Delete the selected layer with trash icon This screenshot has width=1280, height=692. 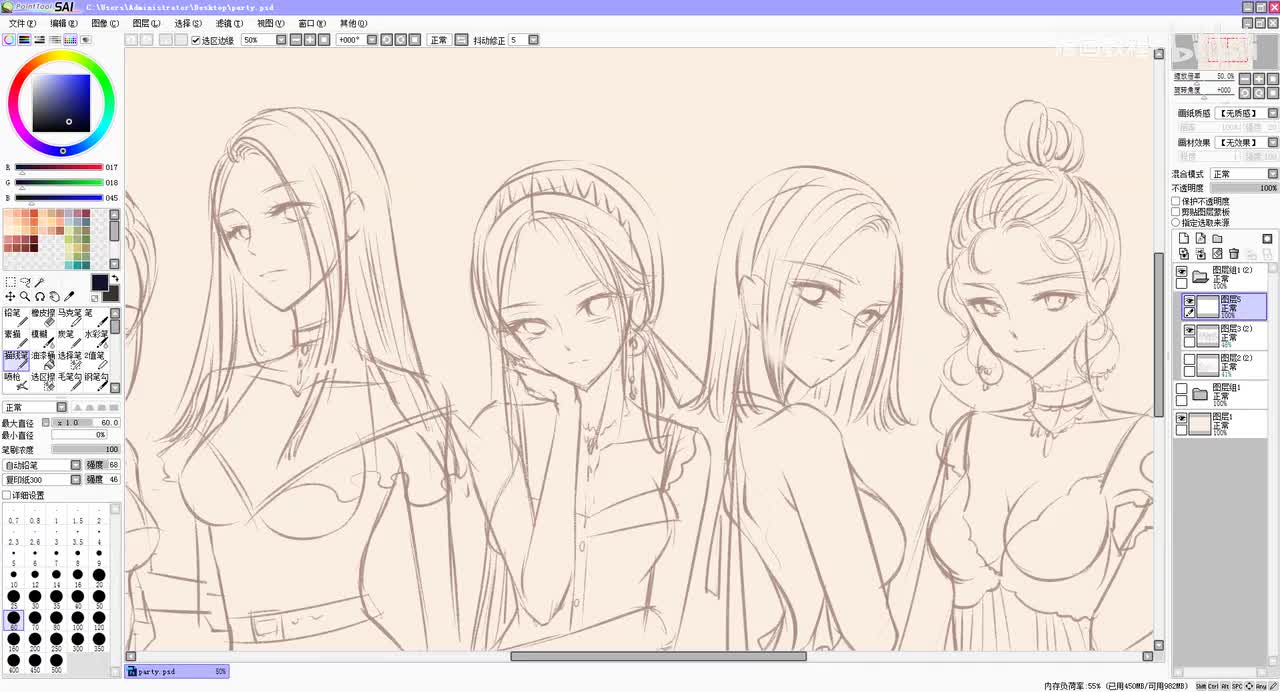(1233, 253)
